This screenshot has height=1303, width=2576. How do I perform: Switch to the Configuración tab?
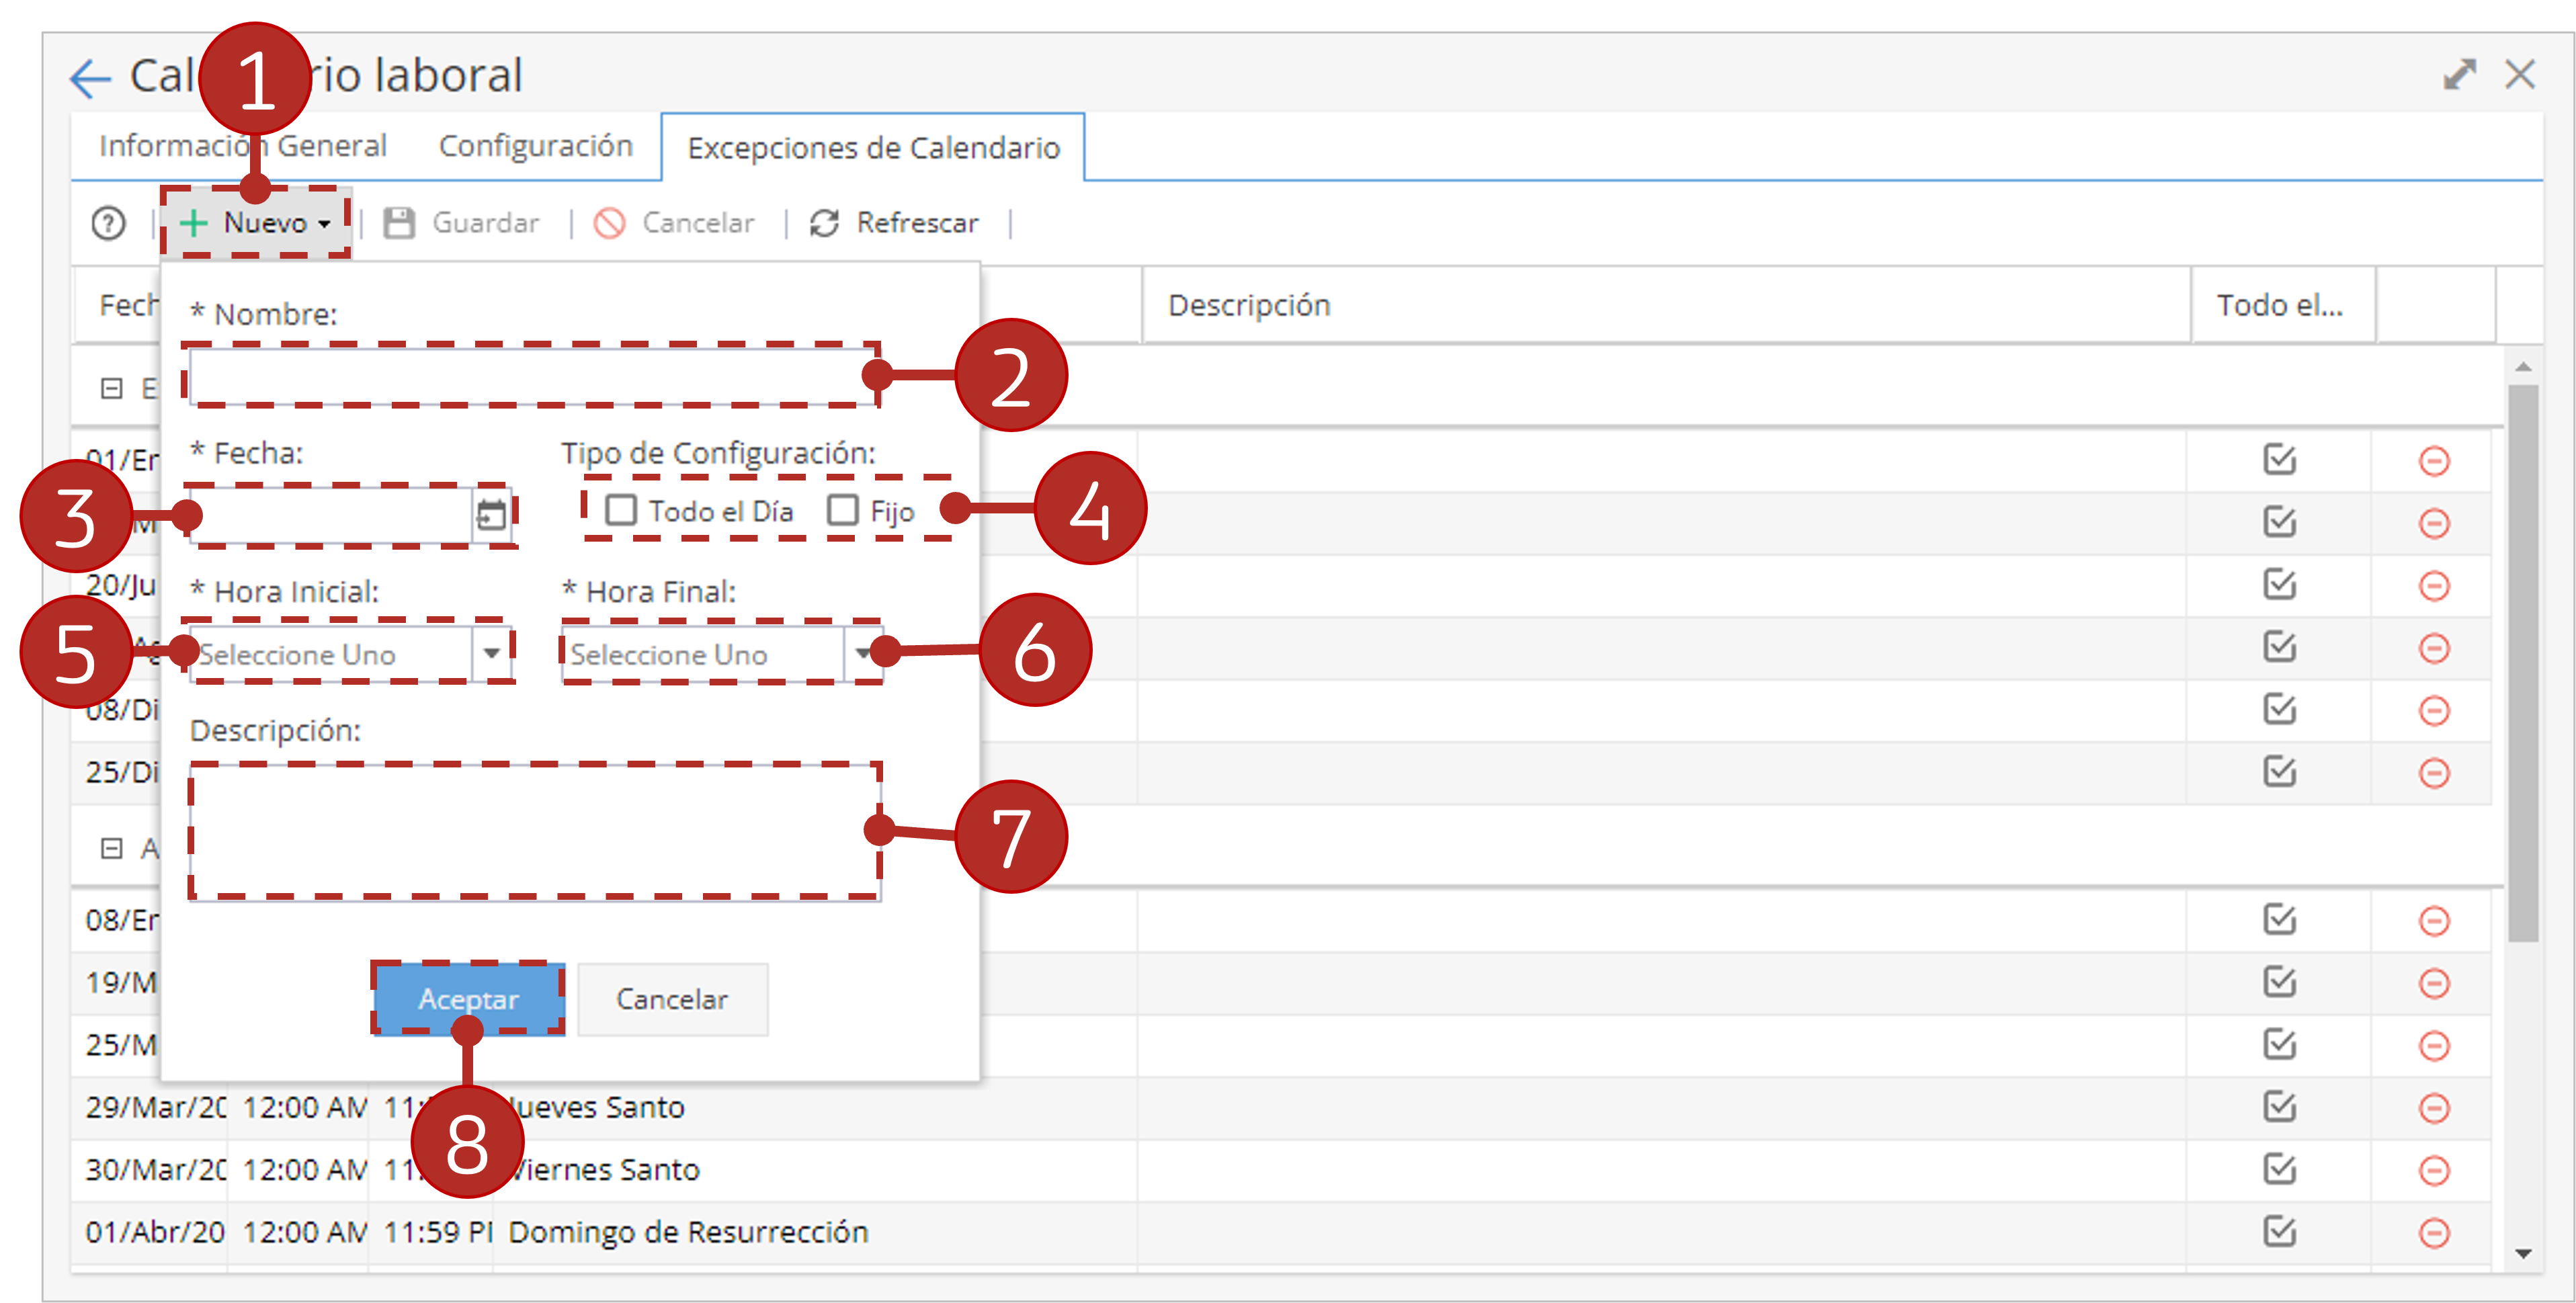tap(535, 146)
